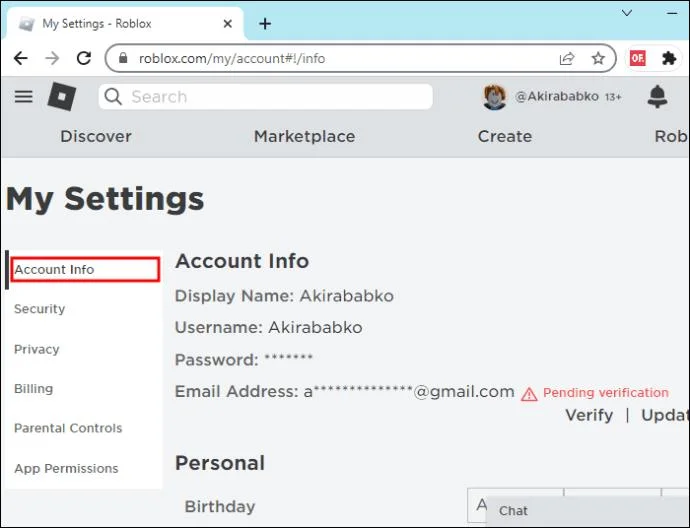Click the Roblox Search field
Viewport: 690px width, 528px height.
(265, 96)
